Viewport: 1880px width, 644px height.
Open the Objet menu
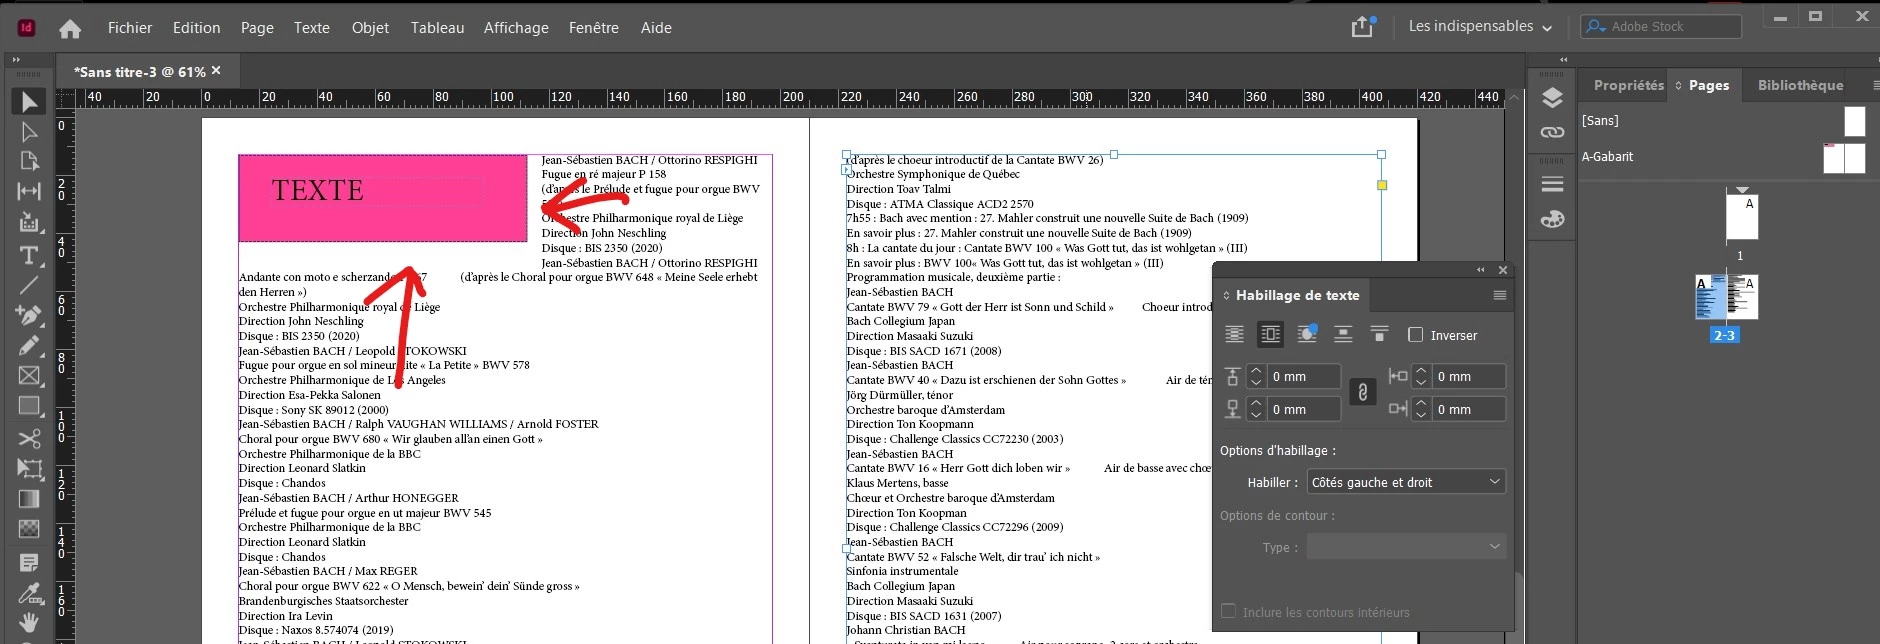tap(370, 28)
